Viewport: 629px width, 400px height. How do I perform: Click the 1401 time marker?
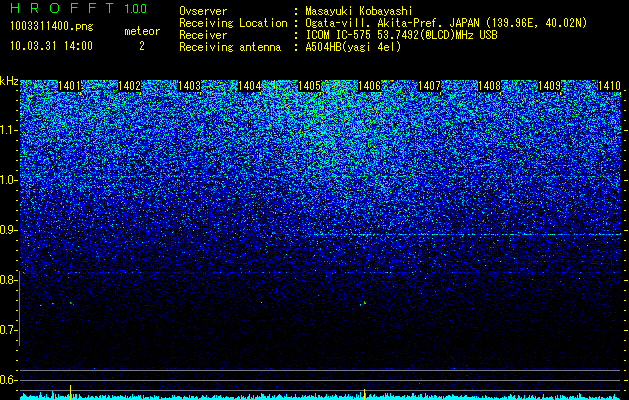click(69, 86)
